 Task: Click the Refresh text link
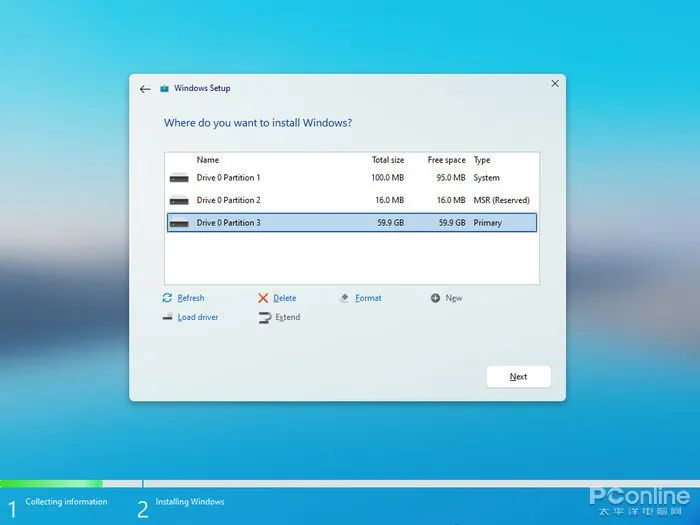coord(190,298)
